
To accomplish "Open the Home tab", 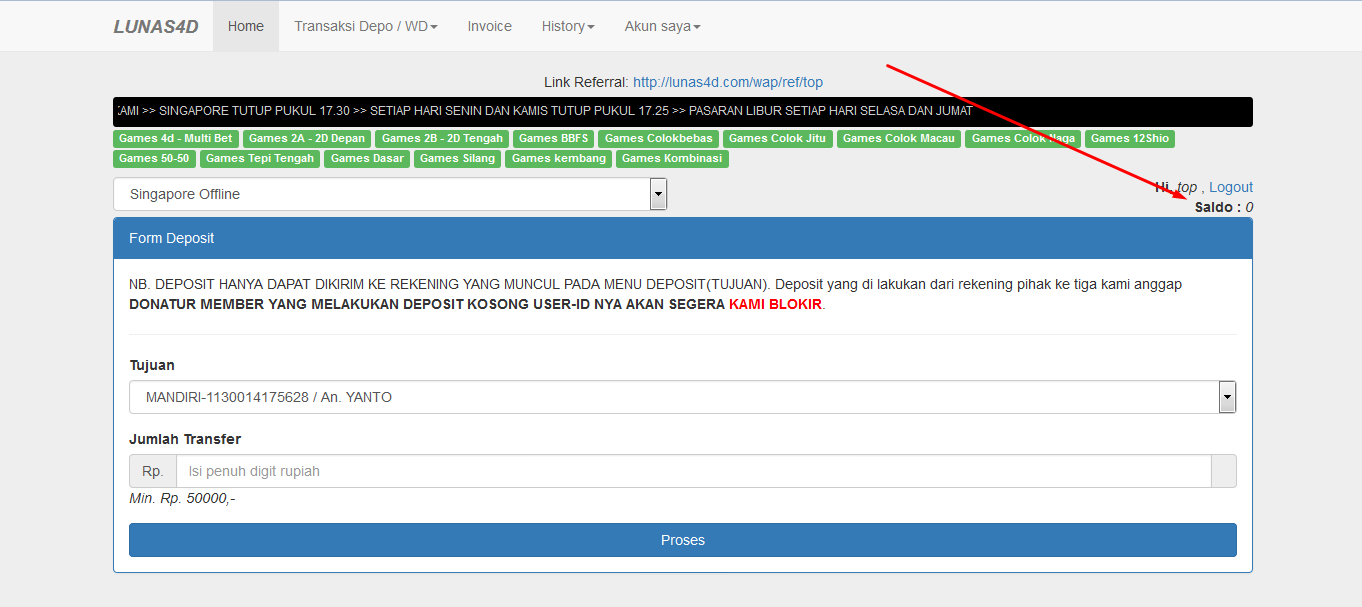I will (245, 27).
